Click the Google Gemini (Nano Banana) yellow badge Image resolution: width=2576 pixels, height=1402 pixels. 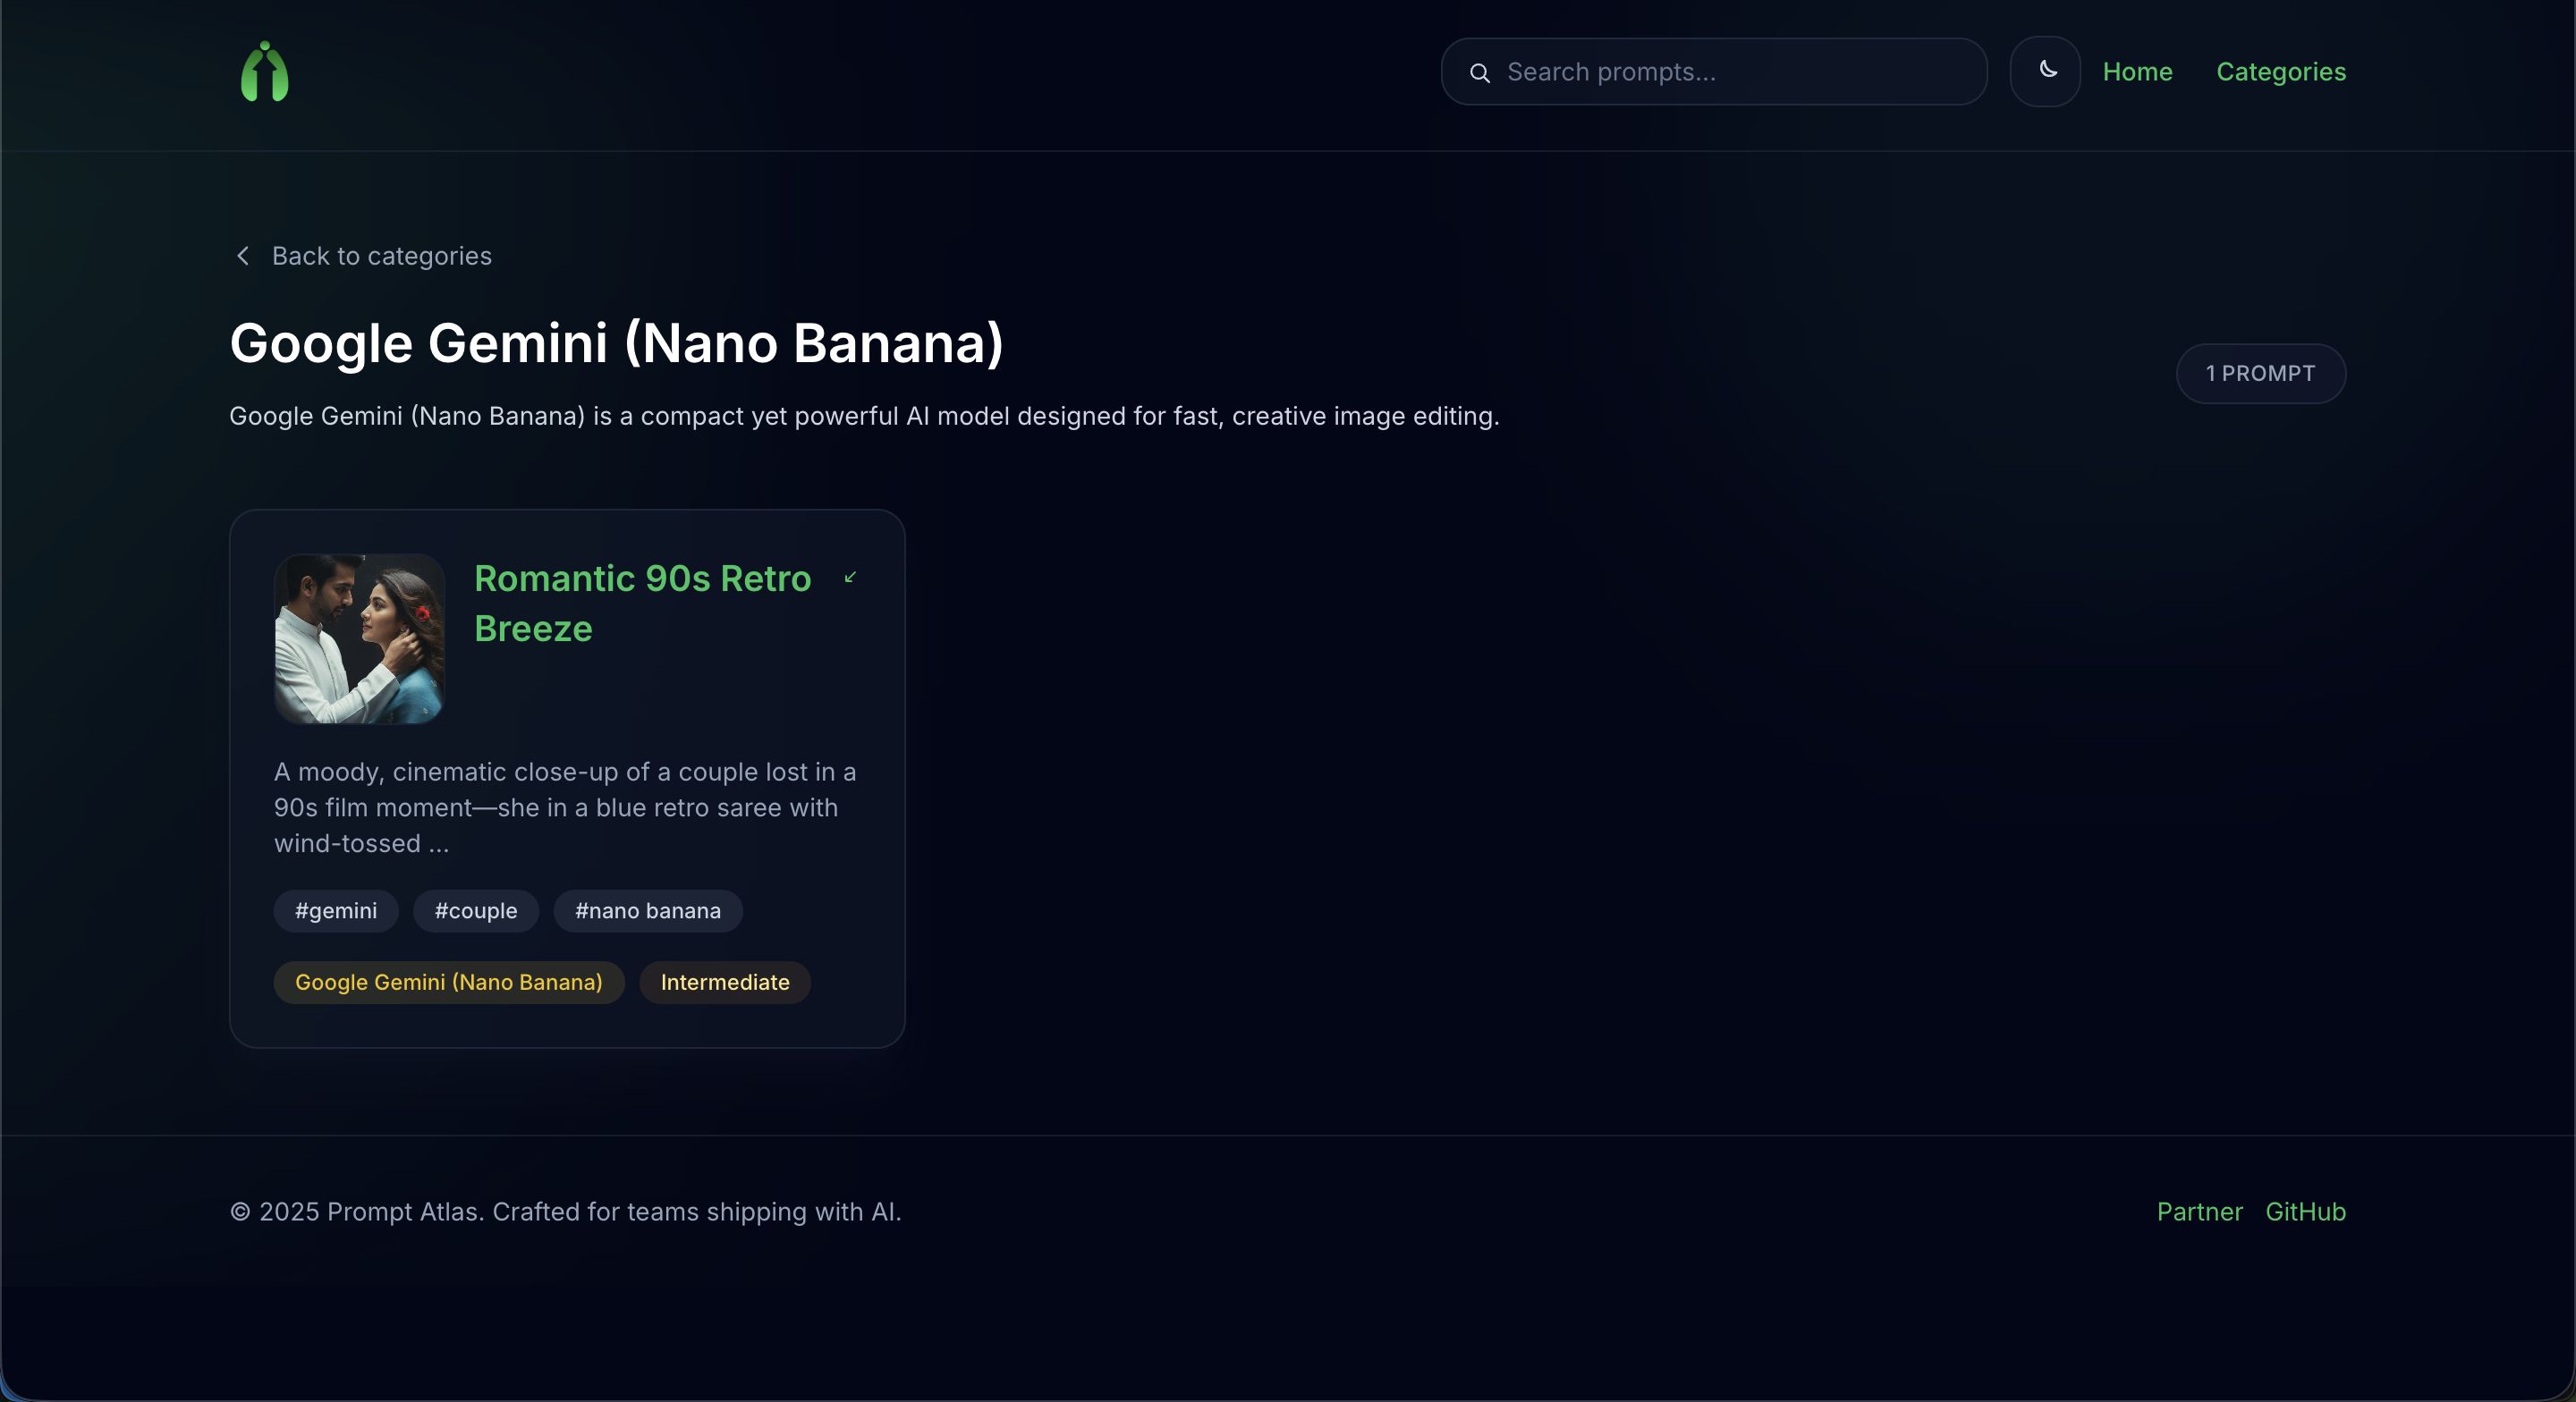tap(449, 982)
